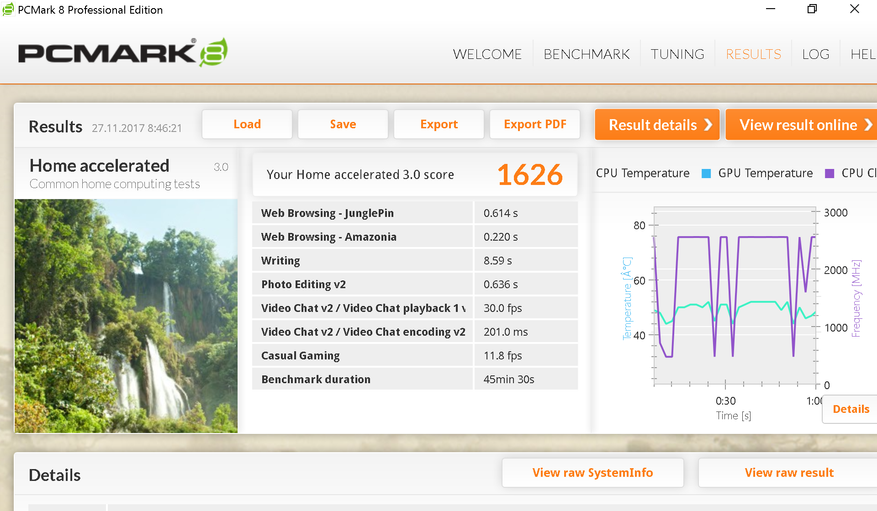877x511 pixels.
Task: Select the 'Benchmark duration' row
Action: coord(415,380)
